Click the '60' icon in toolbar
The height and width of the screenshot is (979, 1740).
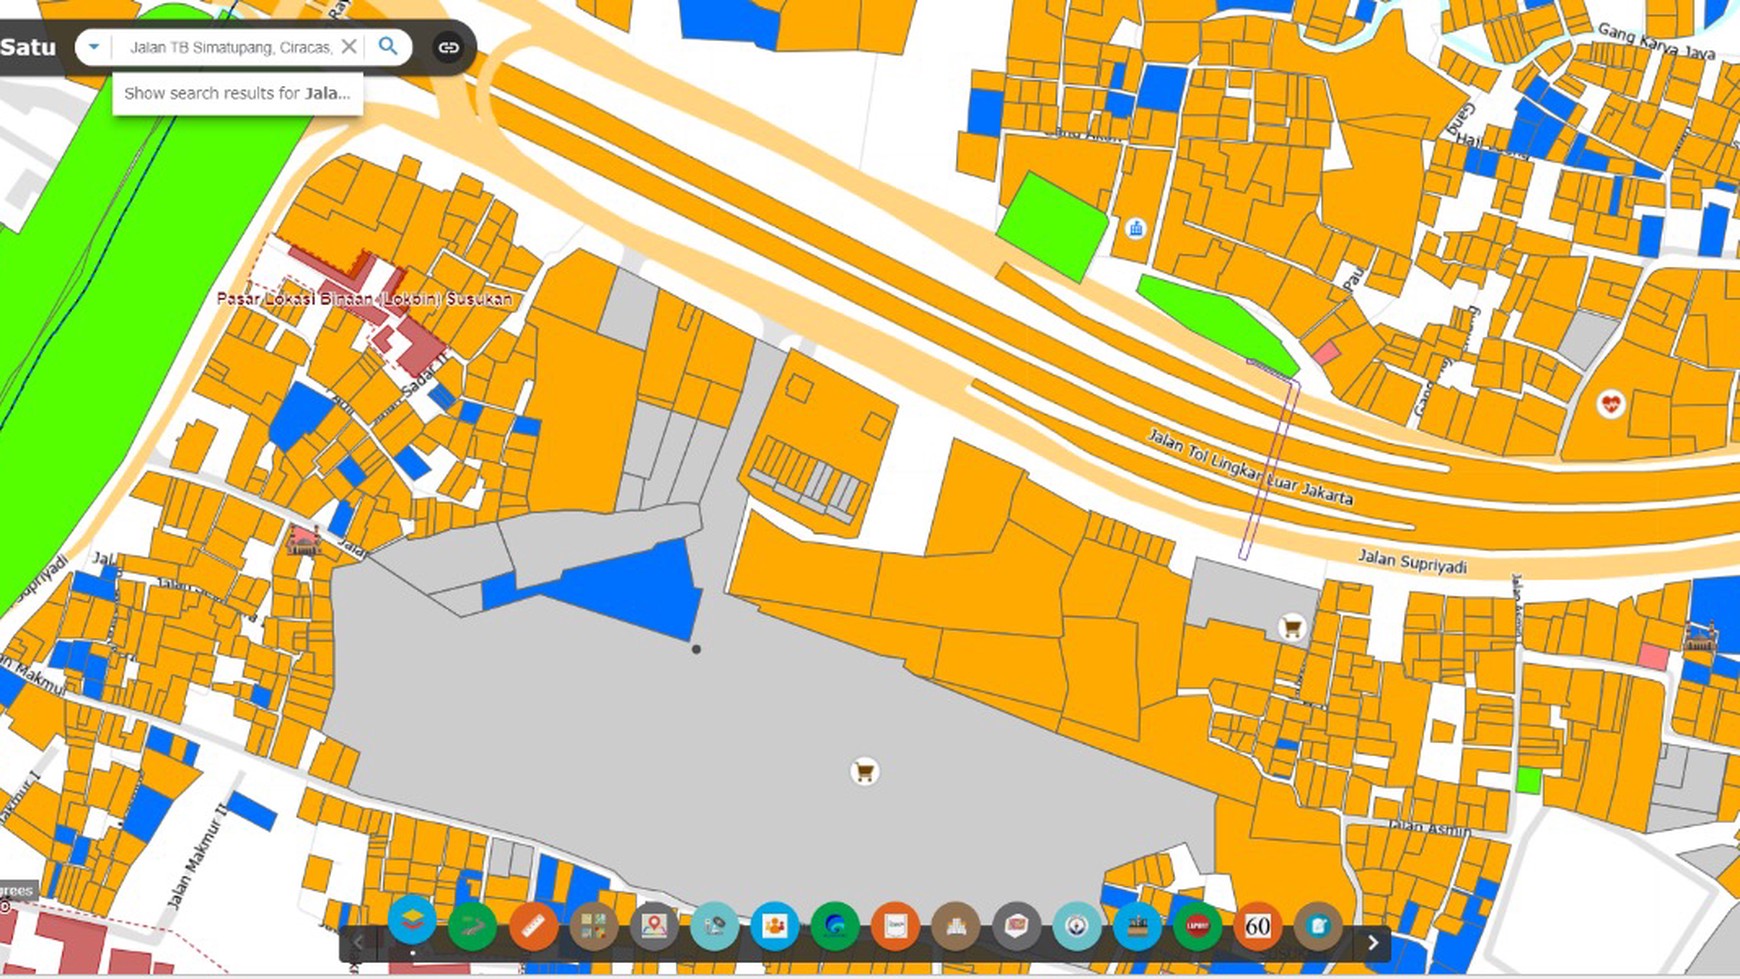click(1257, 926)
